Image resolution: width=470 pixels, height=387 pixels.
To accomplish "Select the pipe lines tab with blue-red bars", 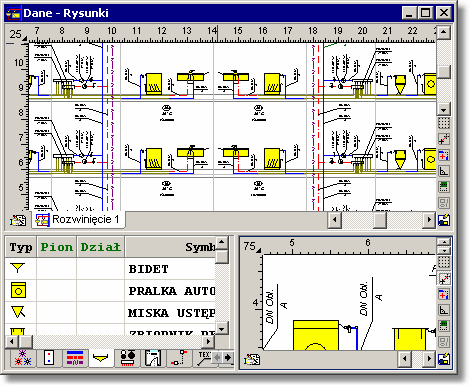I will click(x=75, y=358).
